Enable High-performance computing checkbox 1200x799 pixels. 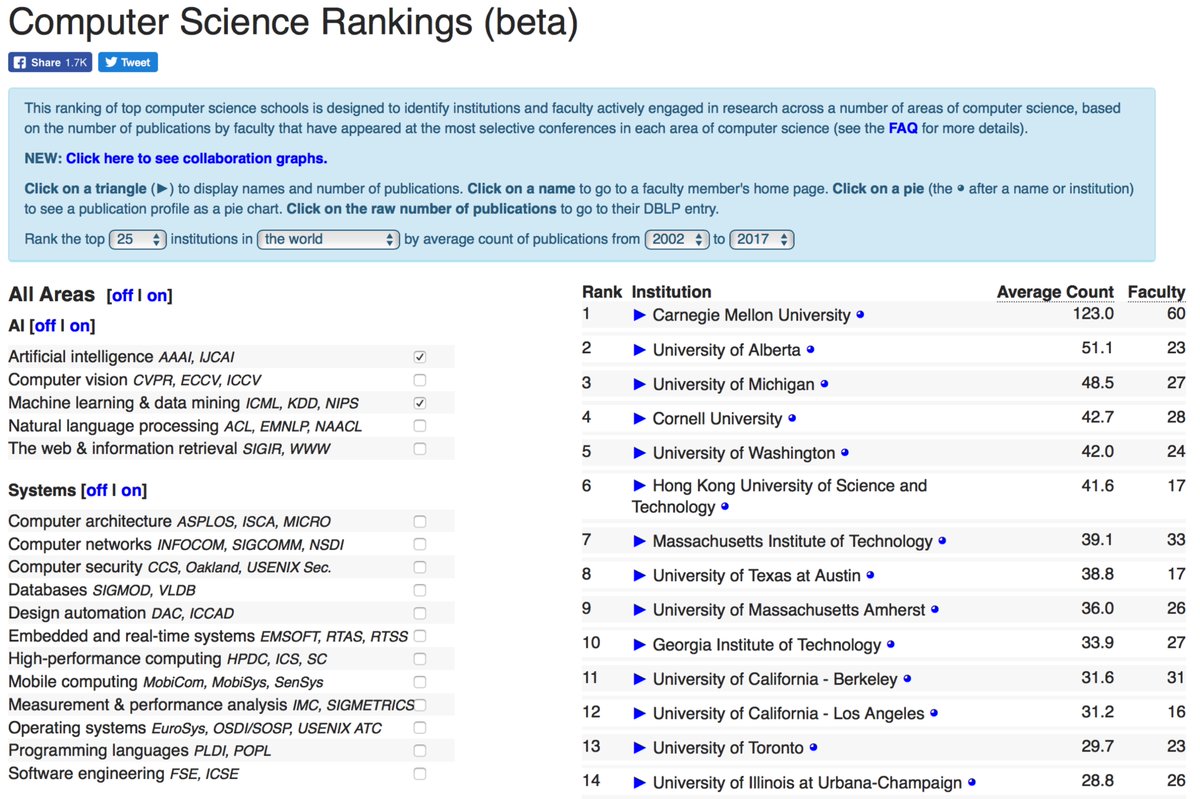click(x=420, y=659)
